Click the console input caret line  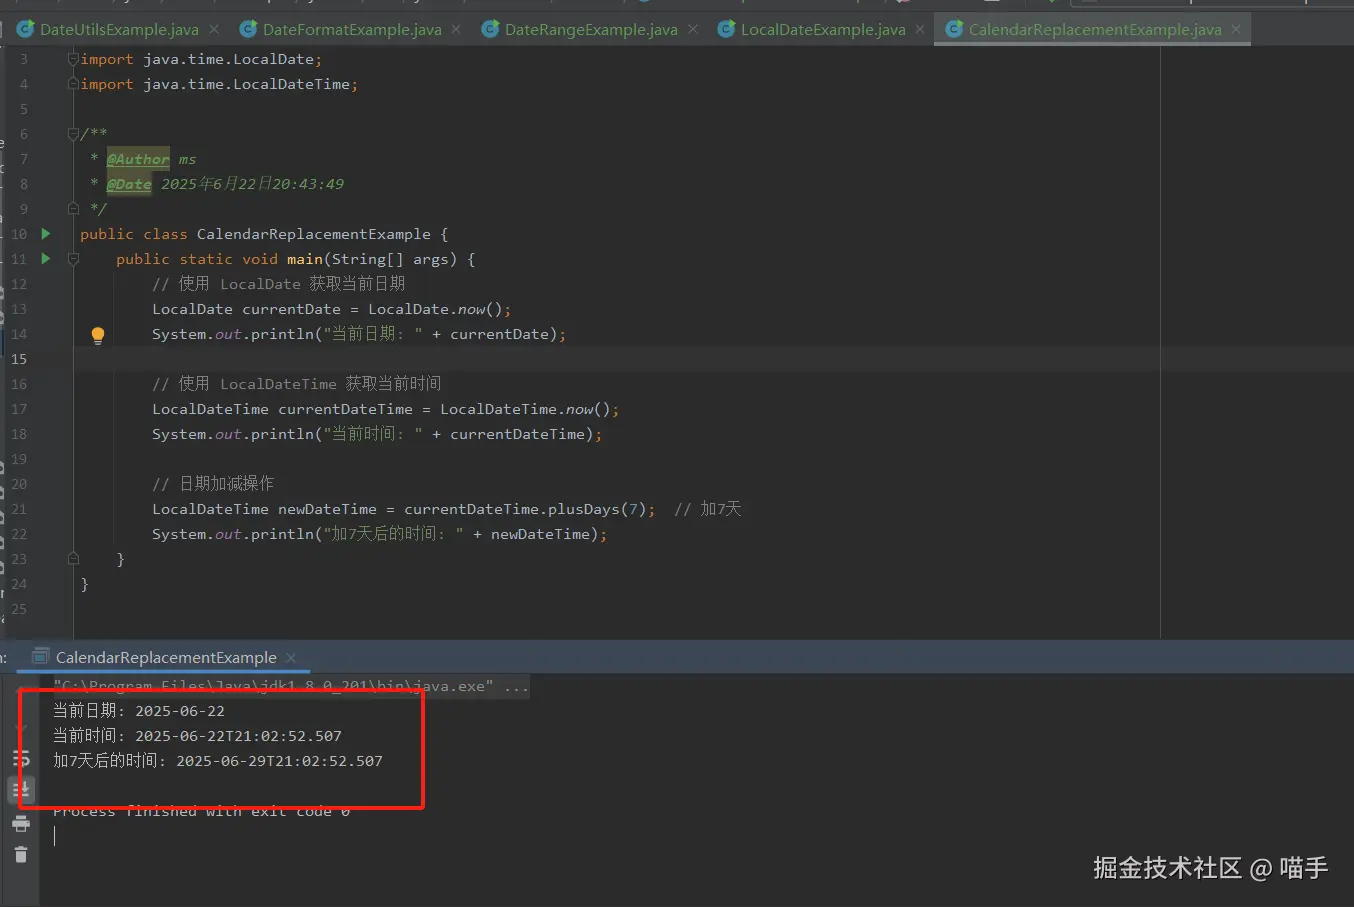point(55,836)
